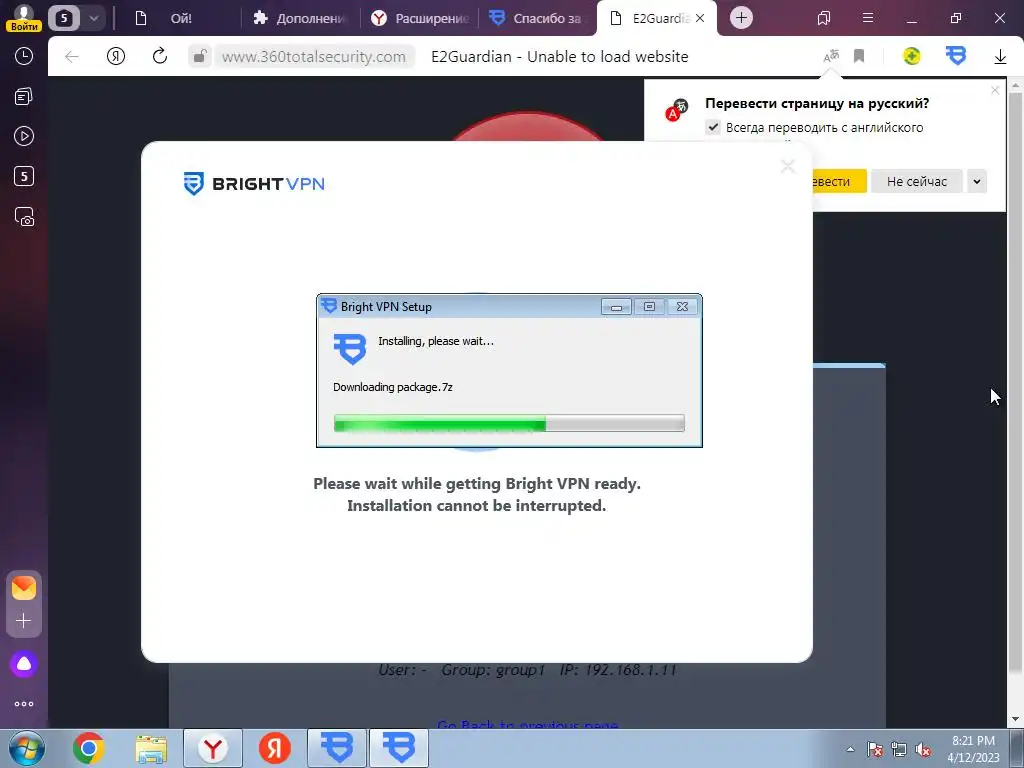This screenshot has width=1024, height=768.
Task: Switch to the Дополнения tab
Action: [x=300, y=18]
